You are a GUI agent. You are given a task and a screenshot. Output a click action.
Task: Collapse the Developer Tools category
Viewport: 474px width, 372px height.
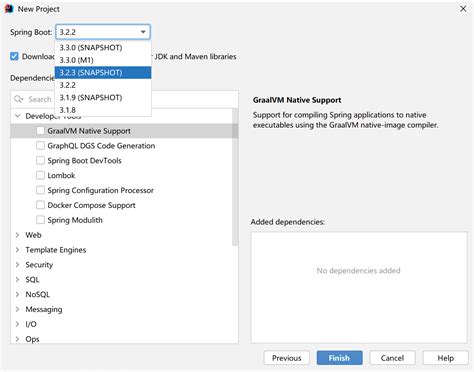(17, 116)
